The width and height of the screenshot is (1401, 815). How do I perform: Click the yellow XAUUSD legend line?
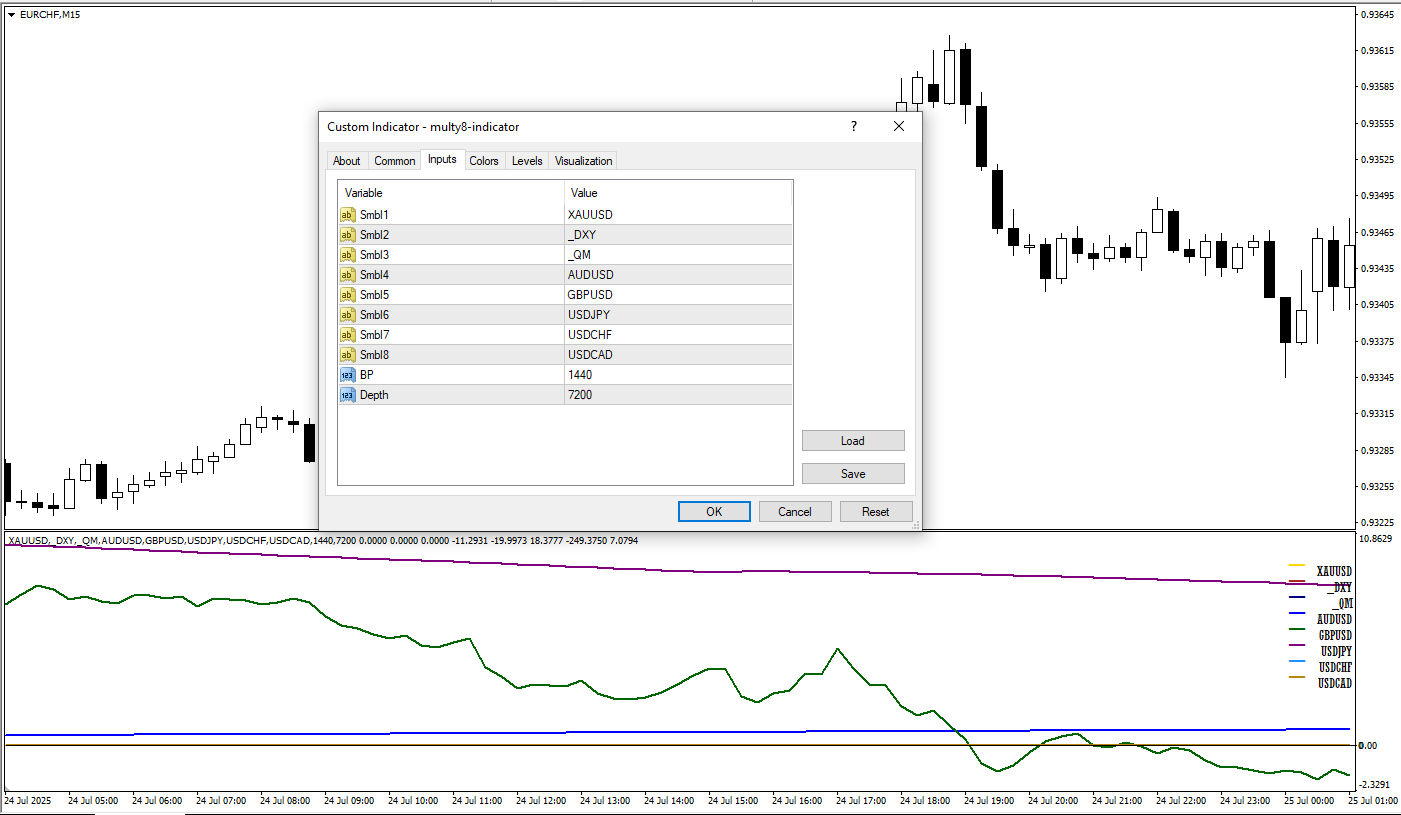click(x=1297, y=567)
